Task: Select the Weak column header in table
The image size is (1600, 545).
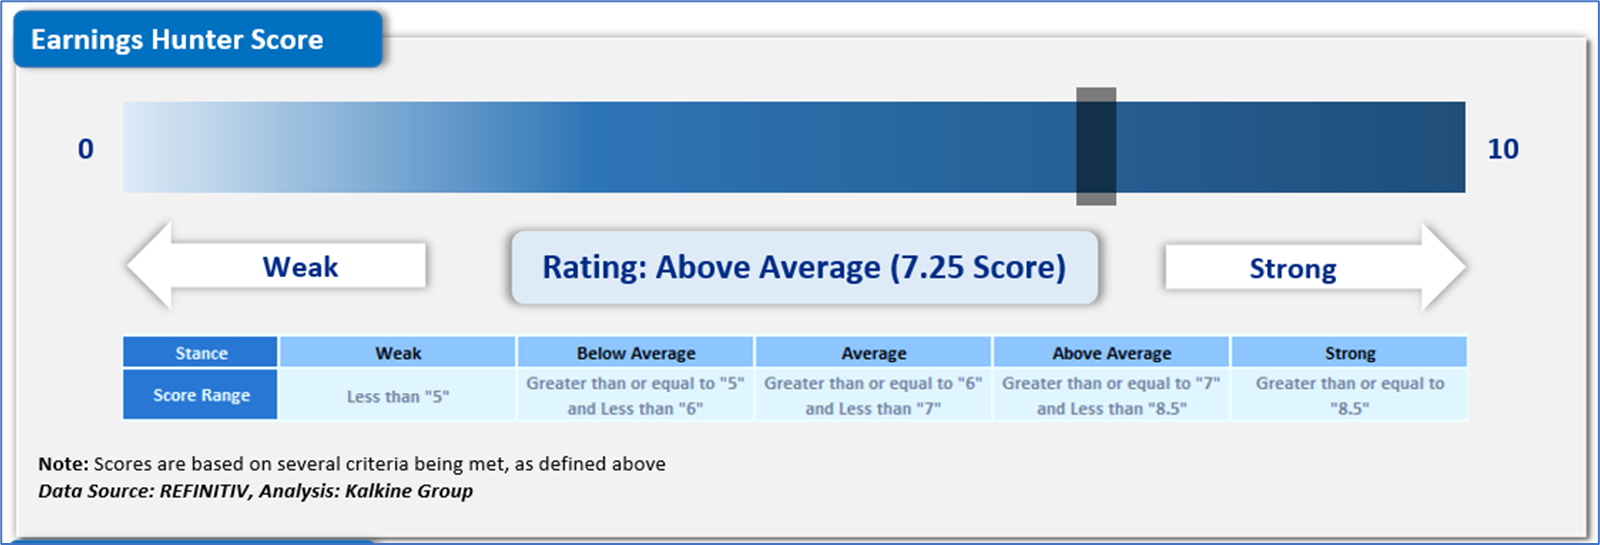Action: [x=398, y=352]
